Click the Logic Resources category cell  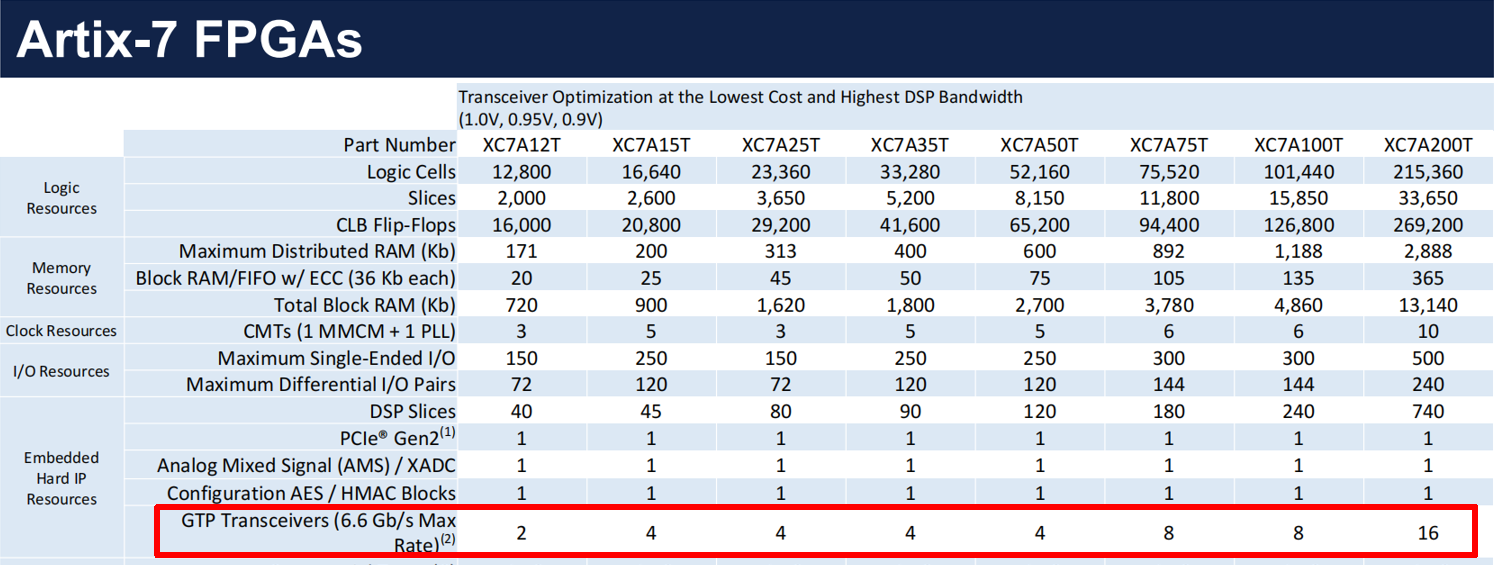point(62,198)
